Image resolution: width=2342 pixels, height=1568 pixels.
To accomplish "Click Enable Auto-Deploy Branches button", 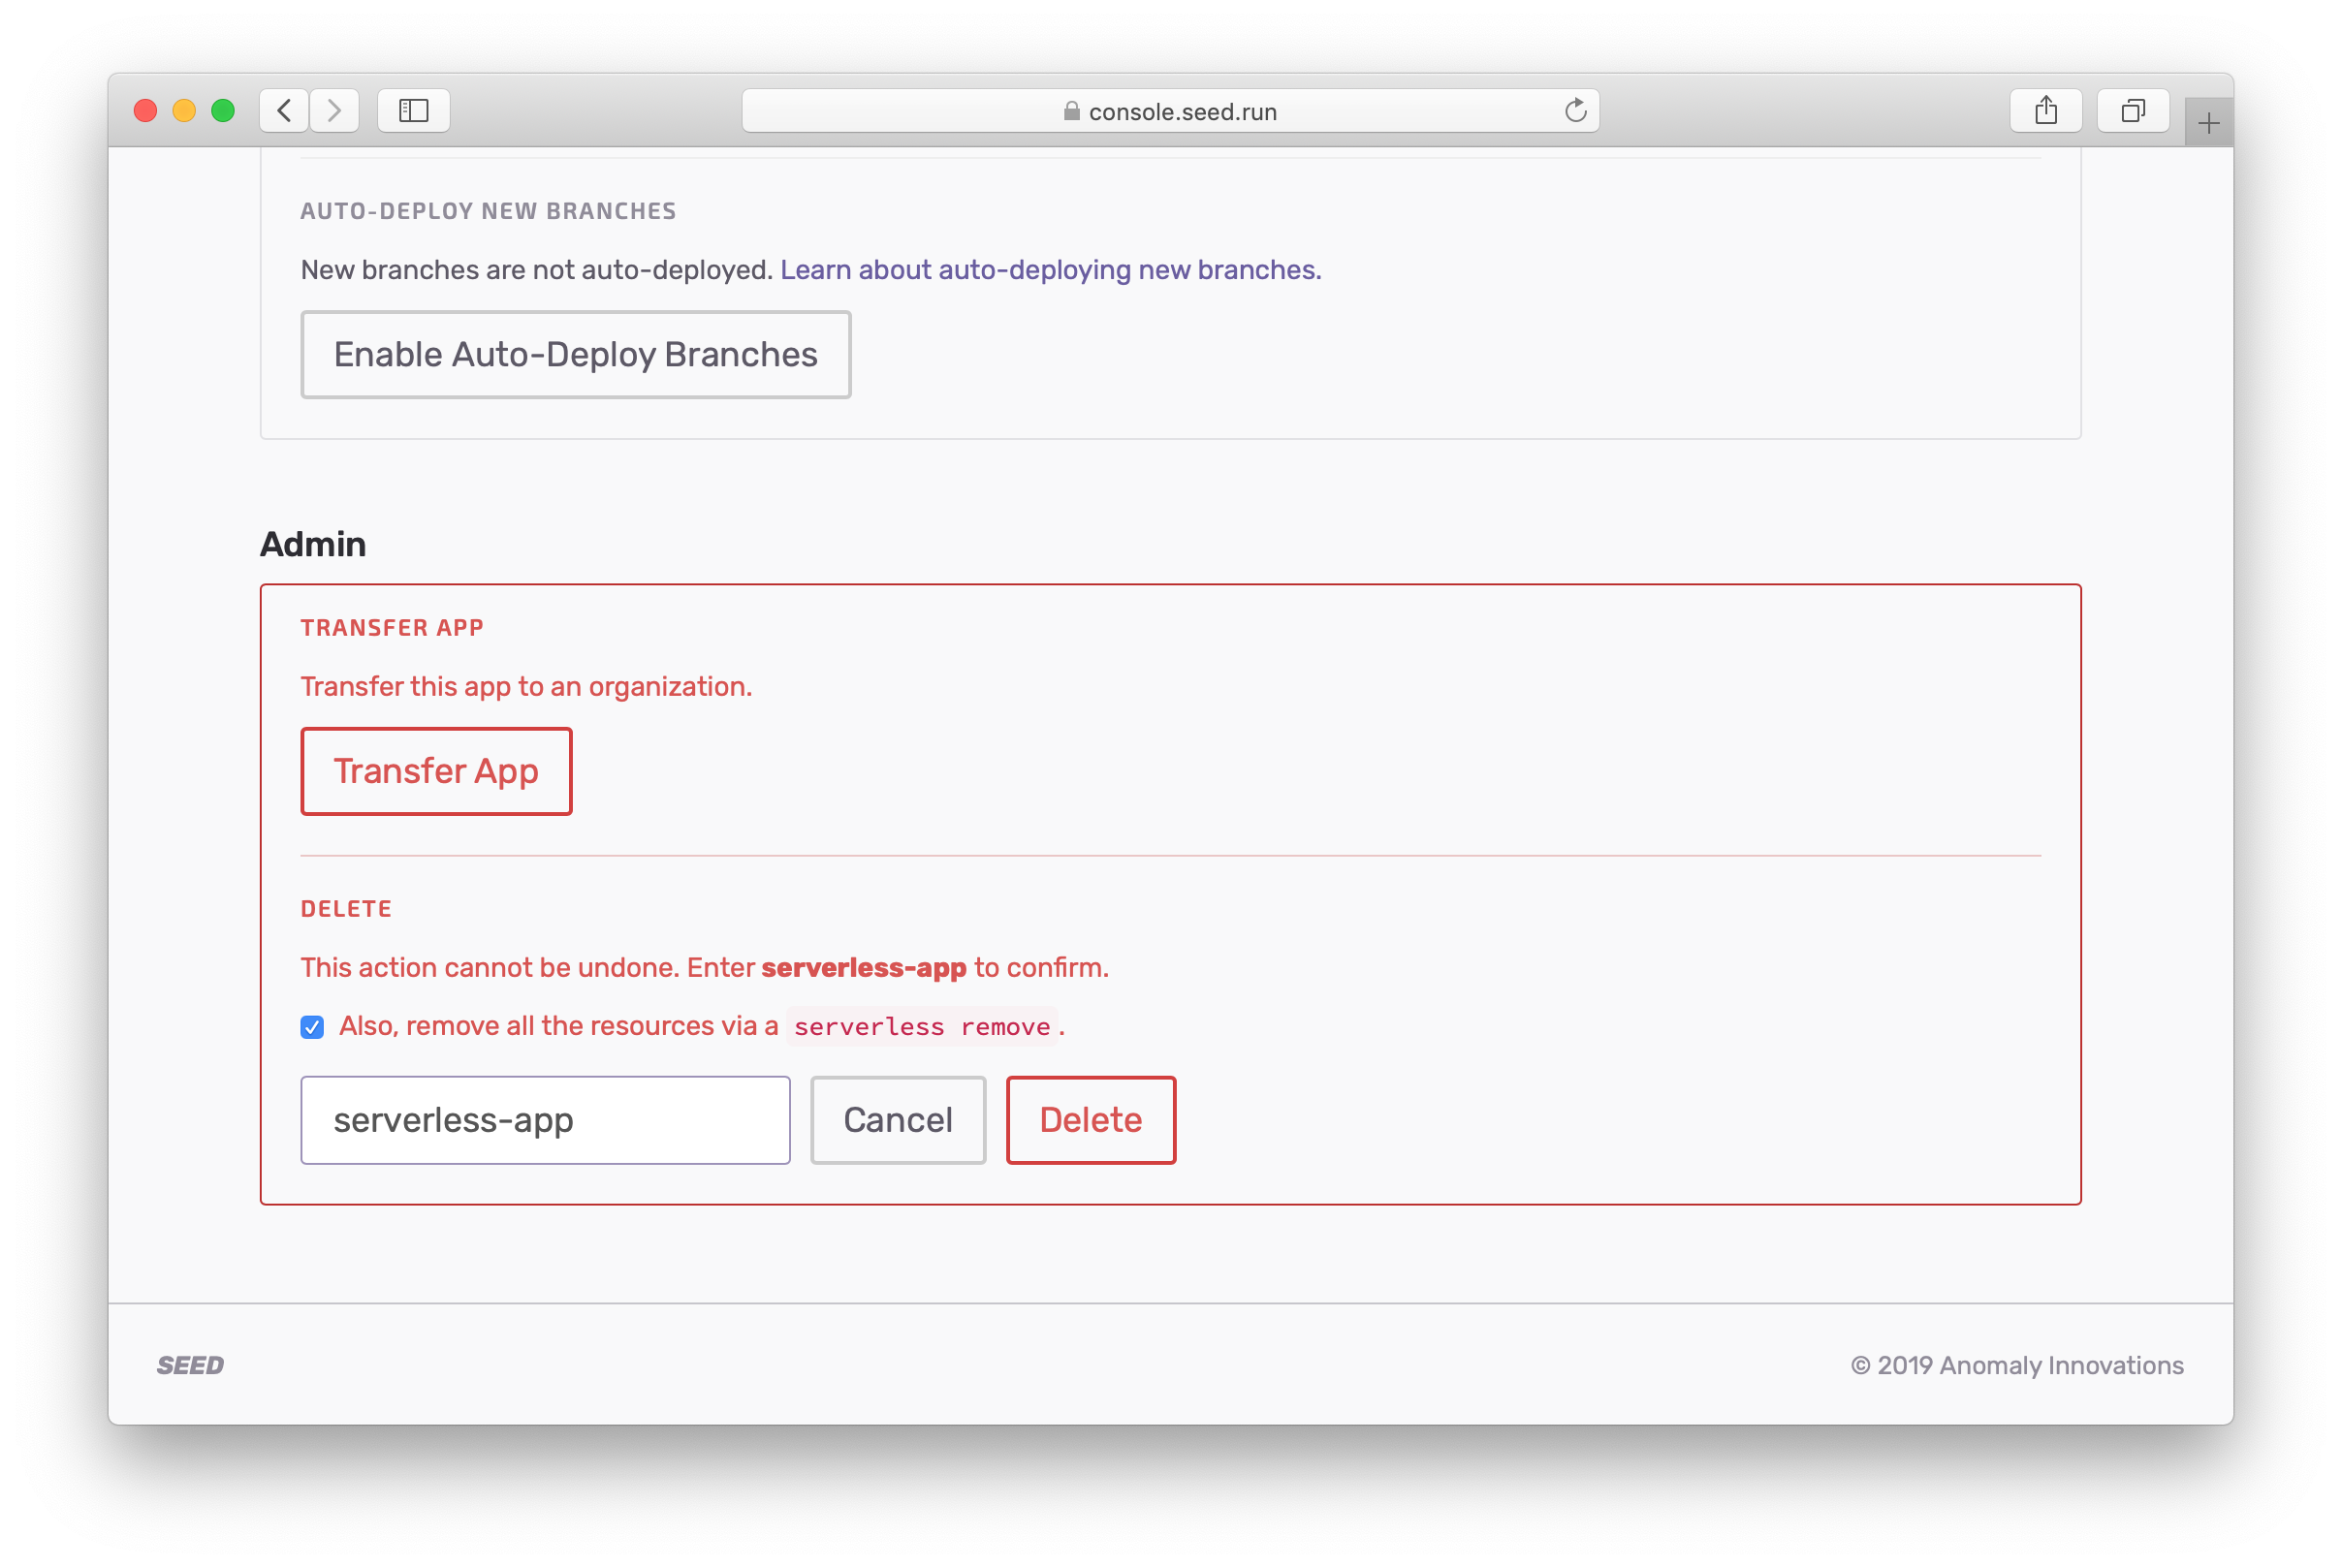I will (575, 355).
